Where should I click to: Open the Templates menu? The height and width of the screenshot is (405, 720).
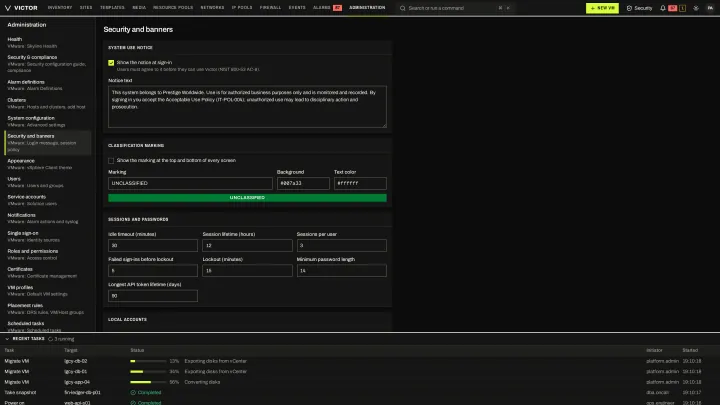point(112,8)
